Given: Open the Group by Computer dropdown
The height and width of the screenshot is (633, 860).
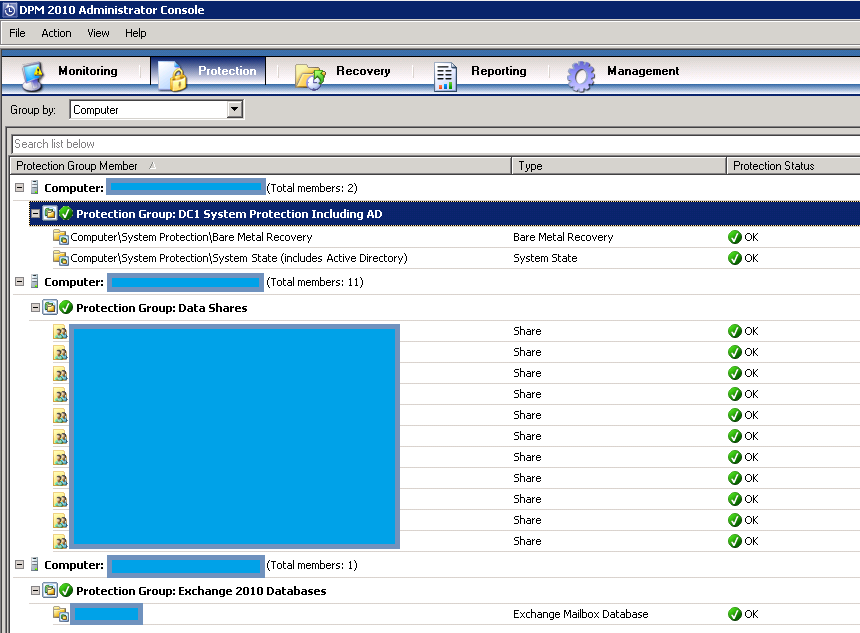Looking at the screenshot, I should (234, 109).
